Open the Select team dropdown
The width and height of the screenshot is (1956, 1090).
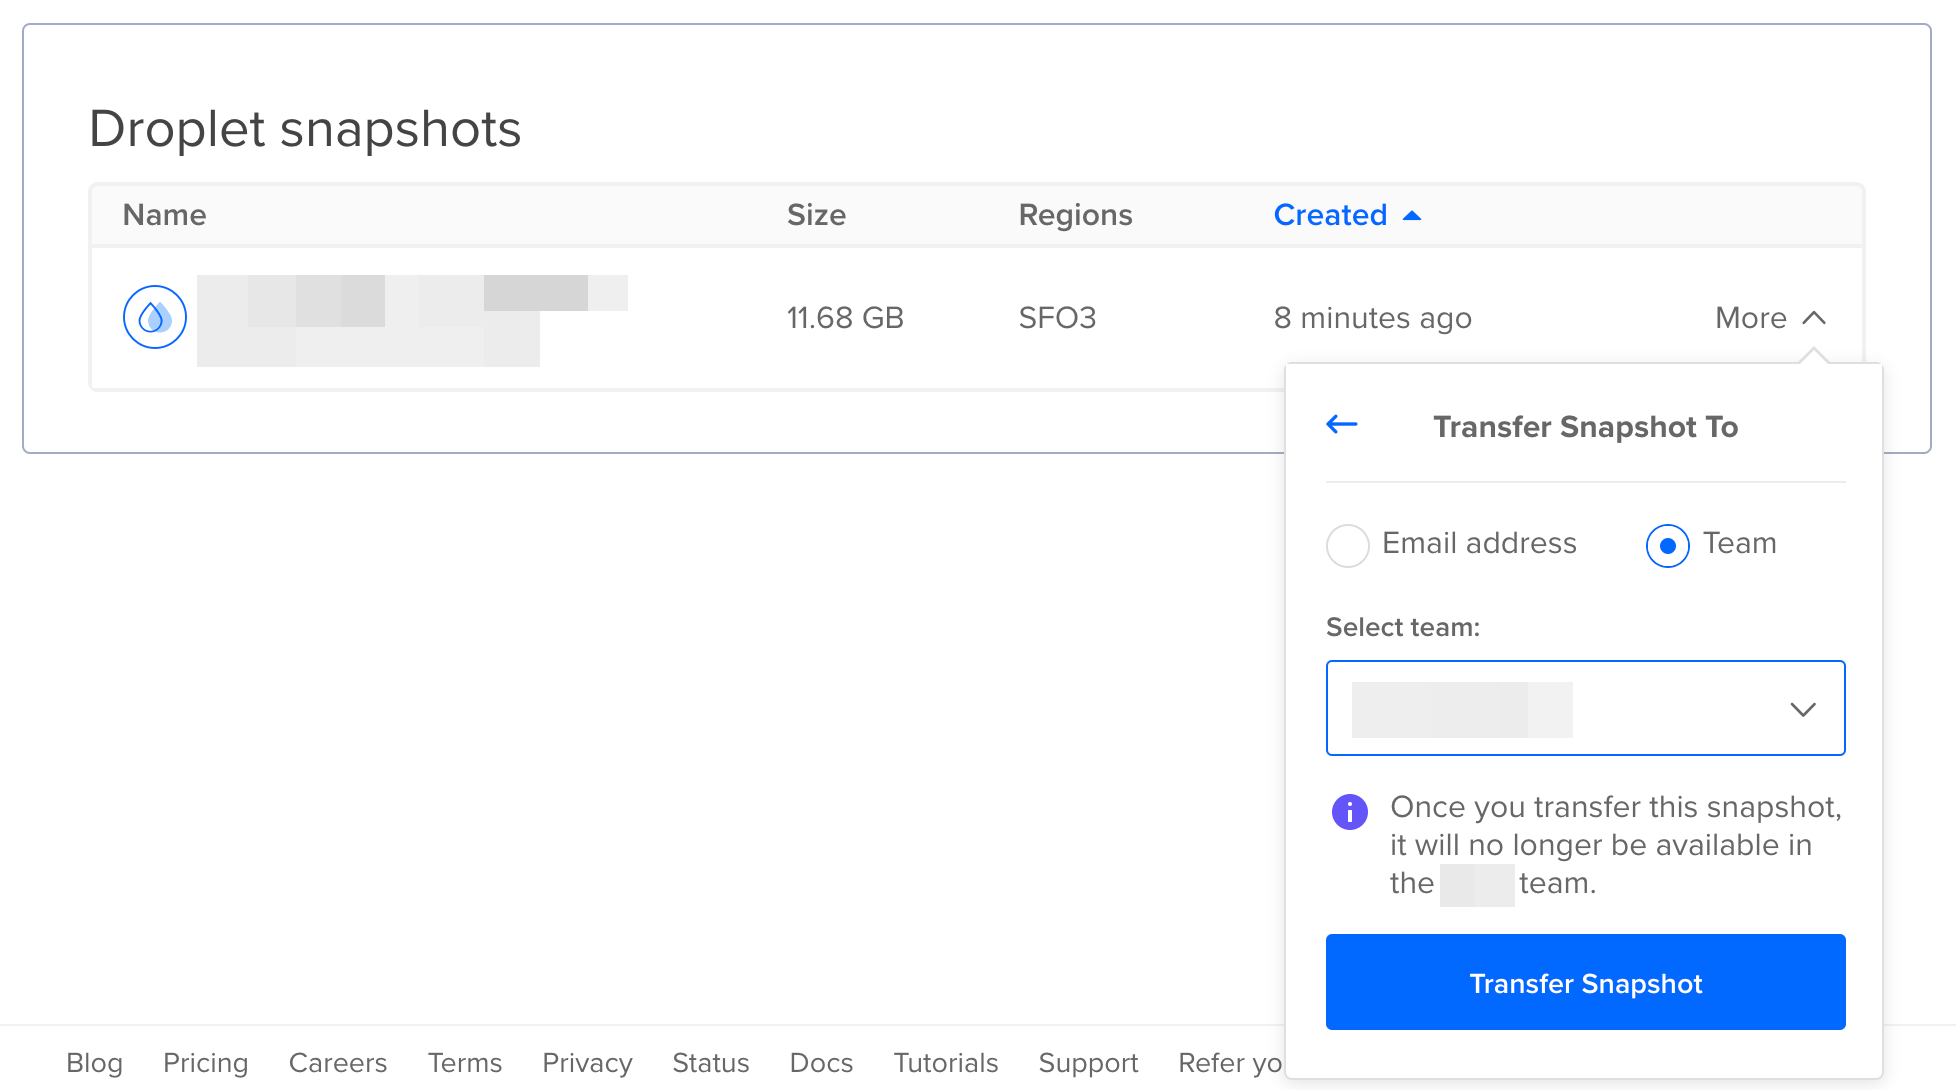coord(1585,708)
